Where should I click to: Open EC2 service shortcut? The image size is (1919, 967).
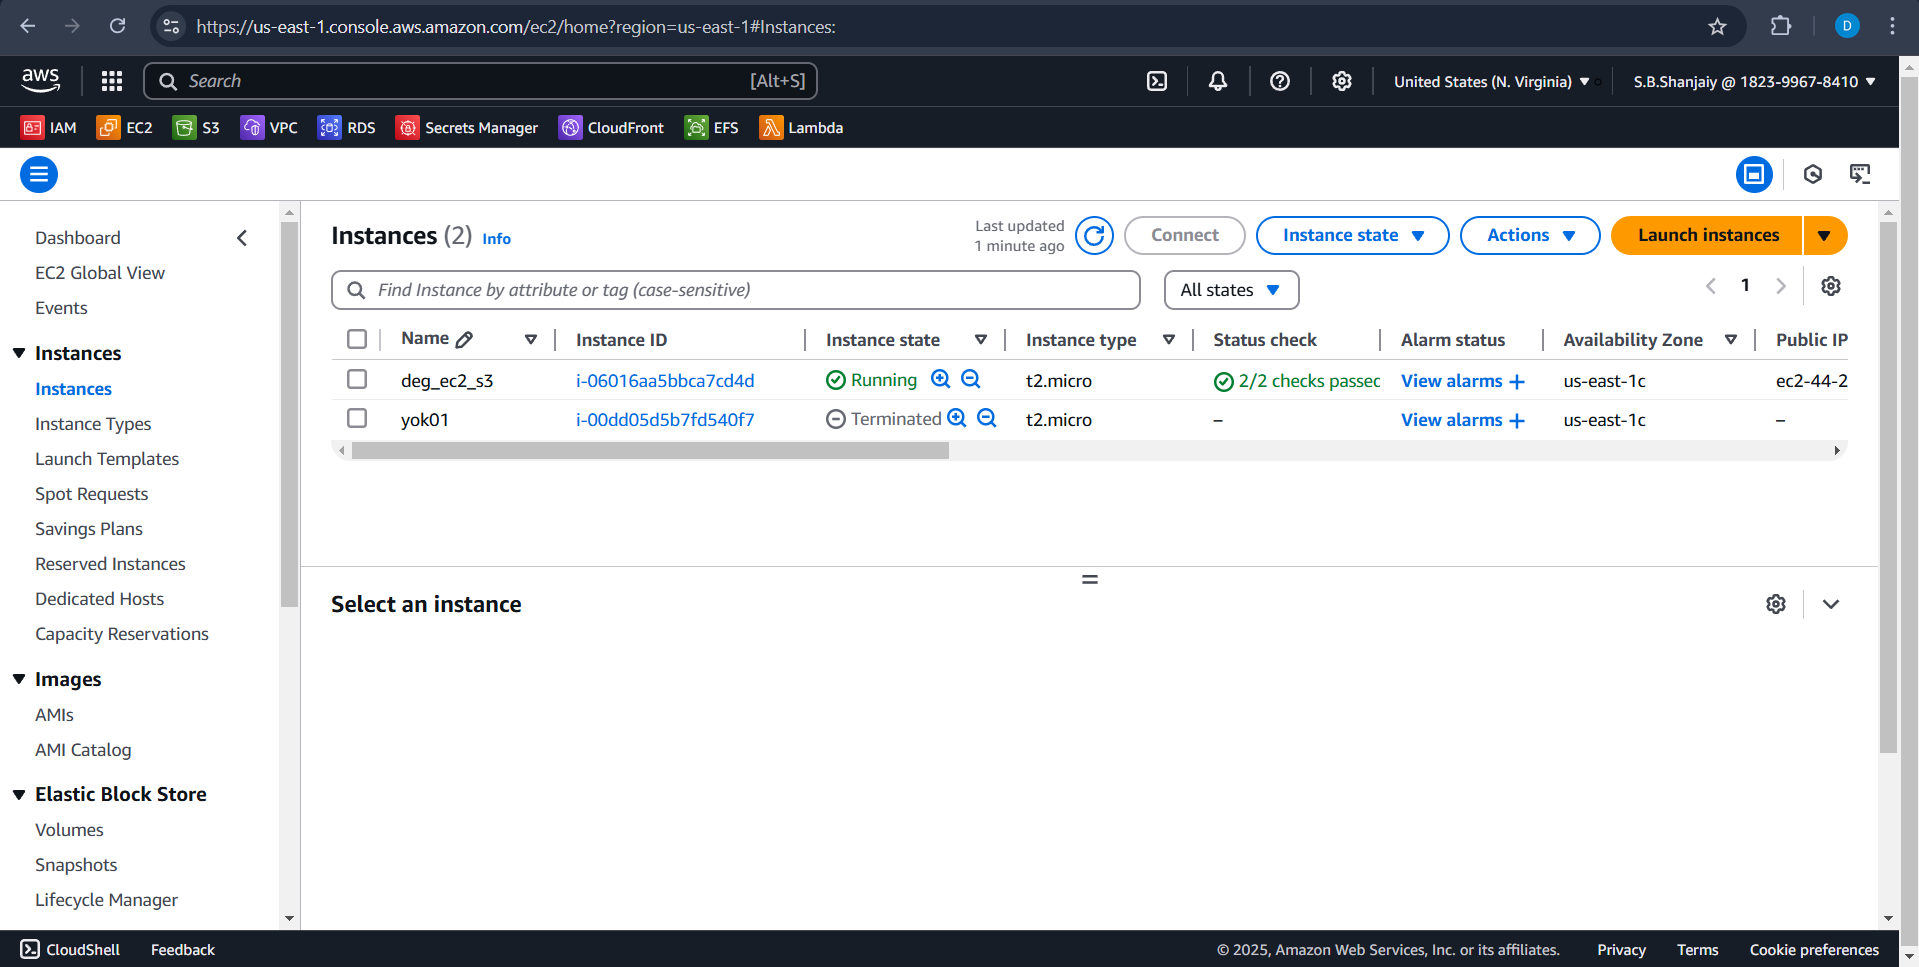(x=125, y=128)
